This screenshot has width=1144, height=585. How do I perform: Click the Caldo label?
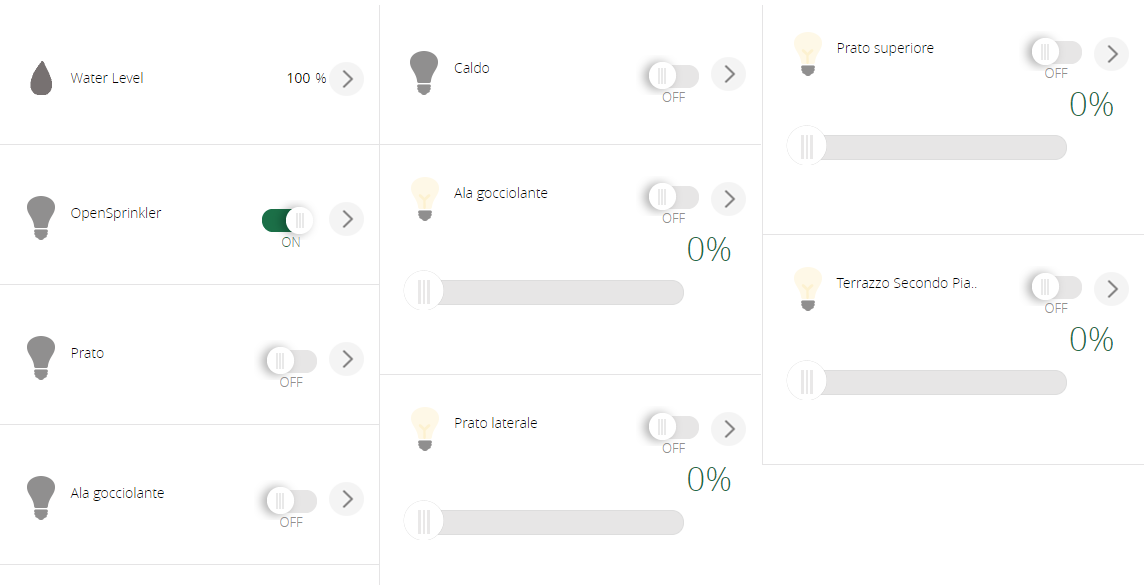[x=471, y=68]
